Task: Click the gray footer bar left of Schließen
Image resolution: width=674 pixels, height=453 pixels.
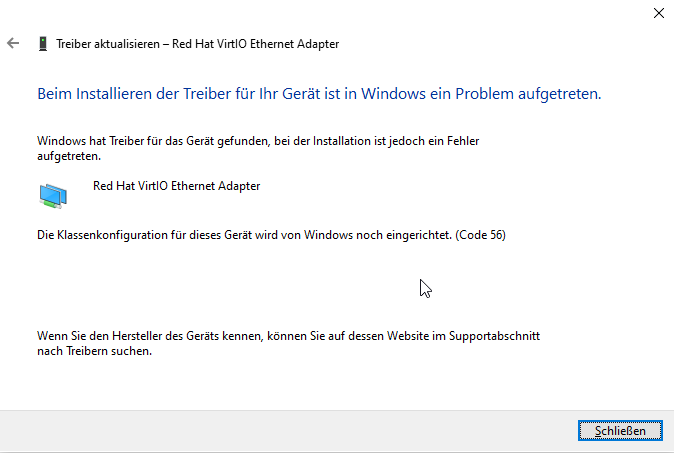Action: pyautogui.click(x=288, y=431)
